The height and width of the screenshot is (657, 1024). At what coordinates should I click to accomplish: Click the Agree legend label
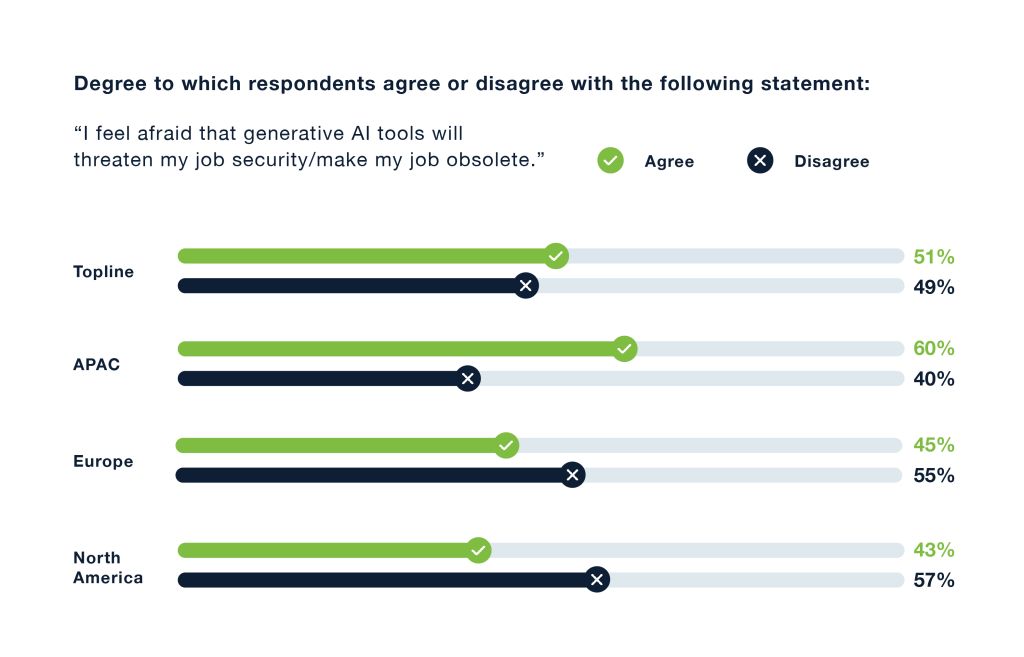(x=669, y=161)
